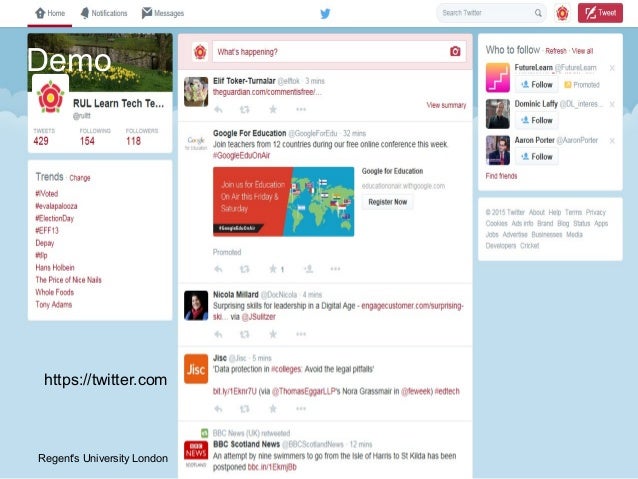Open #evalapalooza trend
Viewport: 638px width, 479px height.
tap(56, 206)
